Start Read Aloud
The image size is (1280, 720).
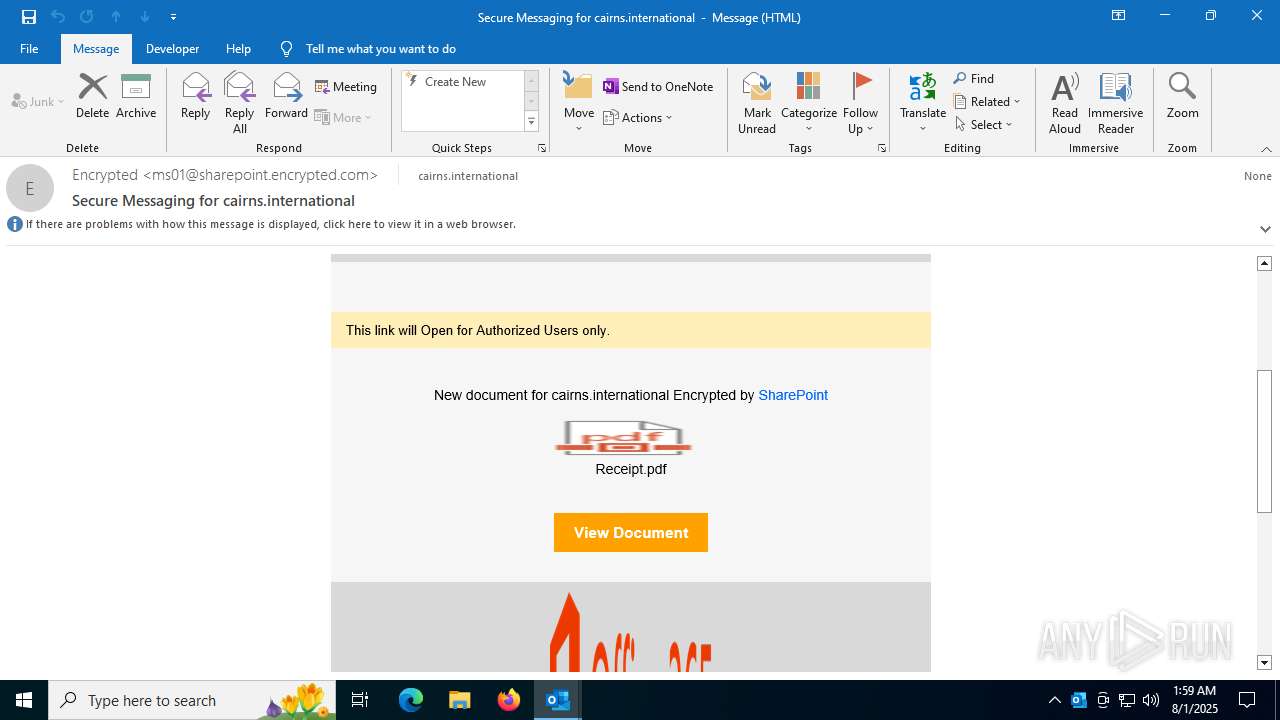(x=1065, y=102)
